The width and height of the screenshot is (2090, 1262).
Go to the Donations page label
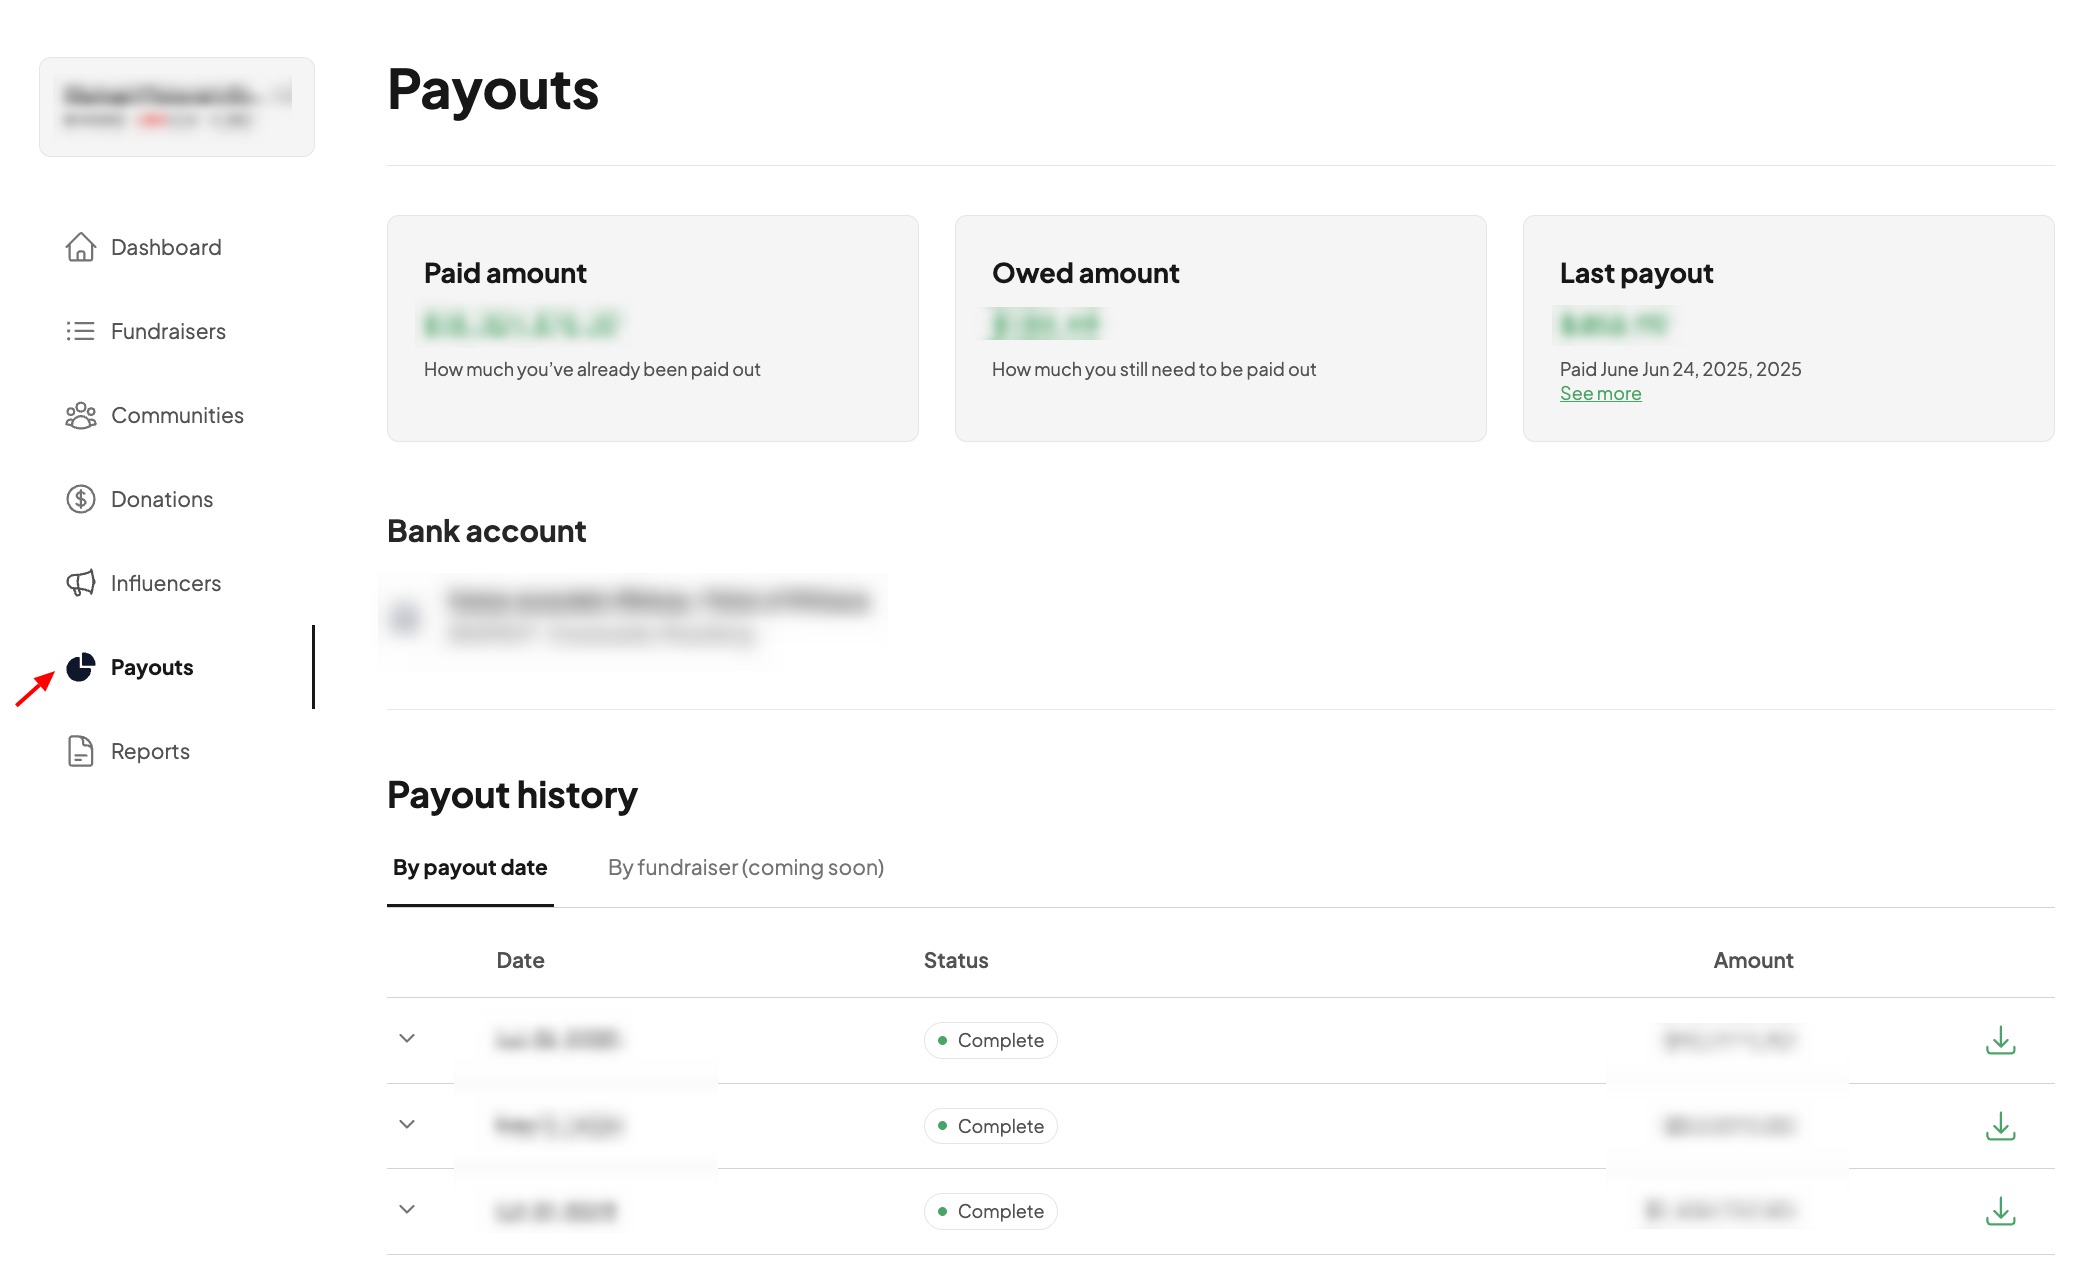click(x=162, y=499)
